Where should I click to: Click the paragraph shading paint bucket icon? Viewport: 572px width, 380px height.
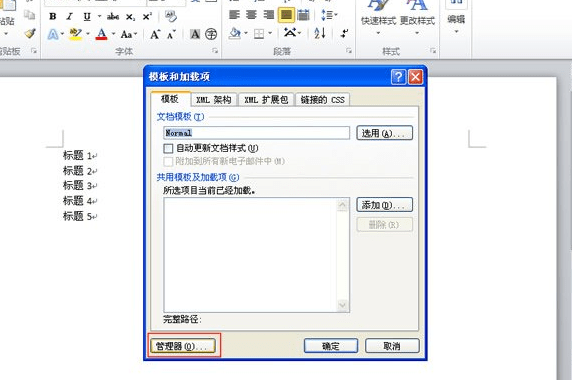pyautogui.click(x=235, y=34)
